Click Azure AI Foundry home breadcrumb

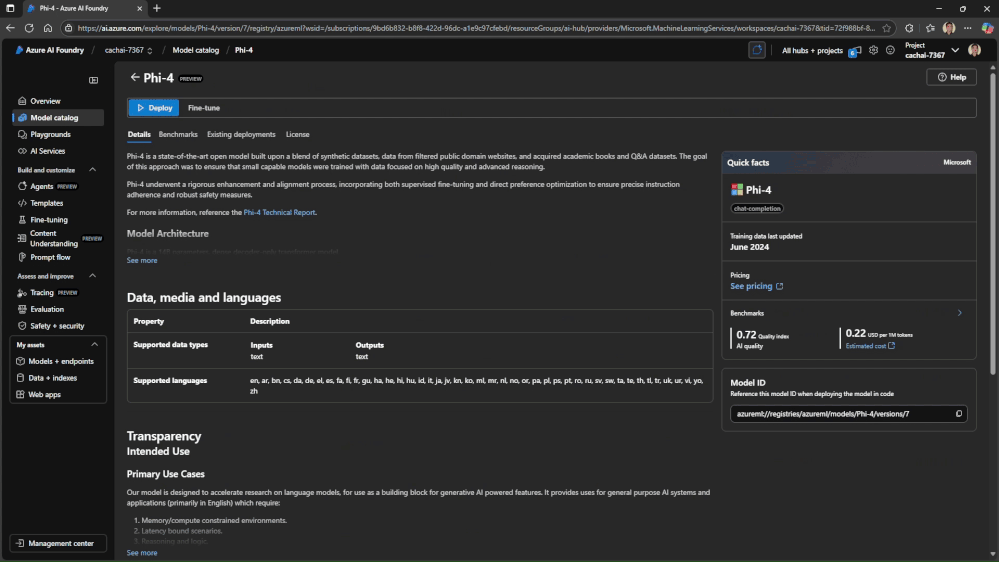(x=50, y=50)
